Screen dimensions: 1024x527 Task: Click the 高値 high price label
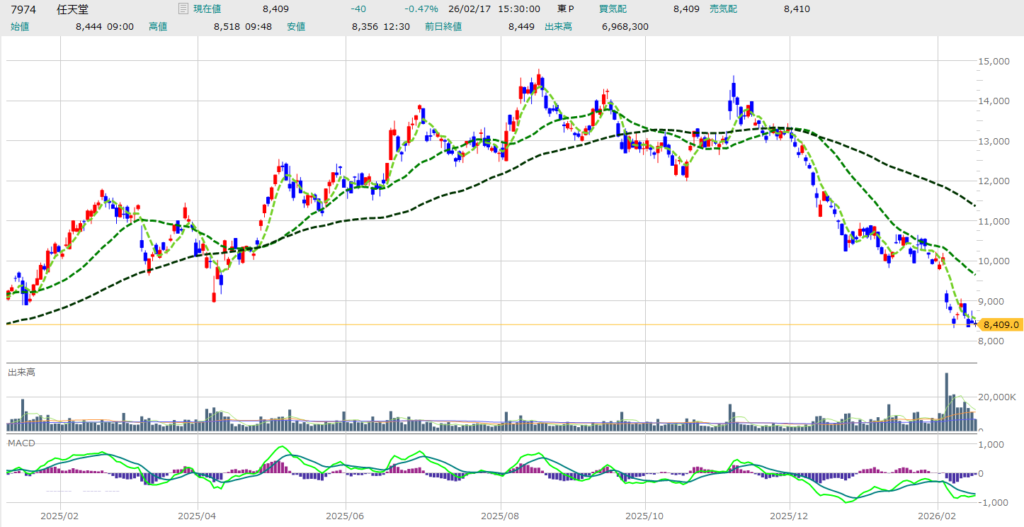pyautogui.click(x=158, y=26)
